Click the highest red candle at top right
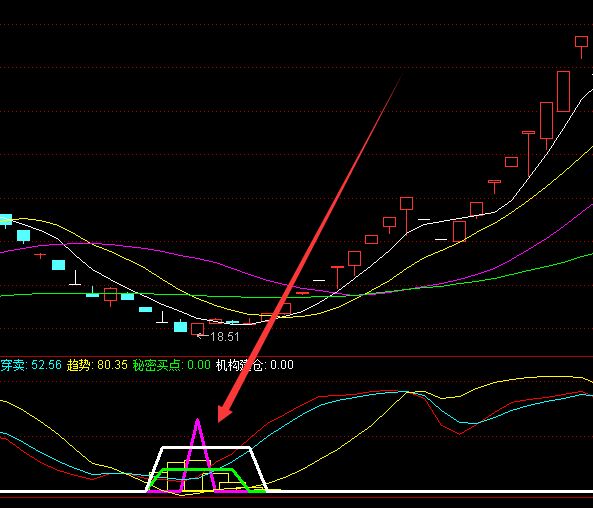 pyautogui.click(x=581, y=42)
